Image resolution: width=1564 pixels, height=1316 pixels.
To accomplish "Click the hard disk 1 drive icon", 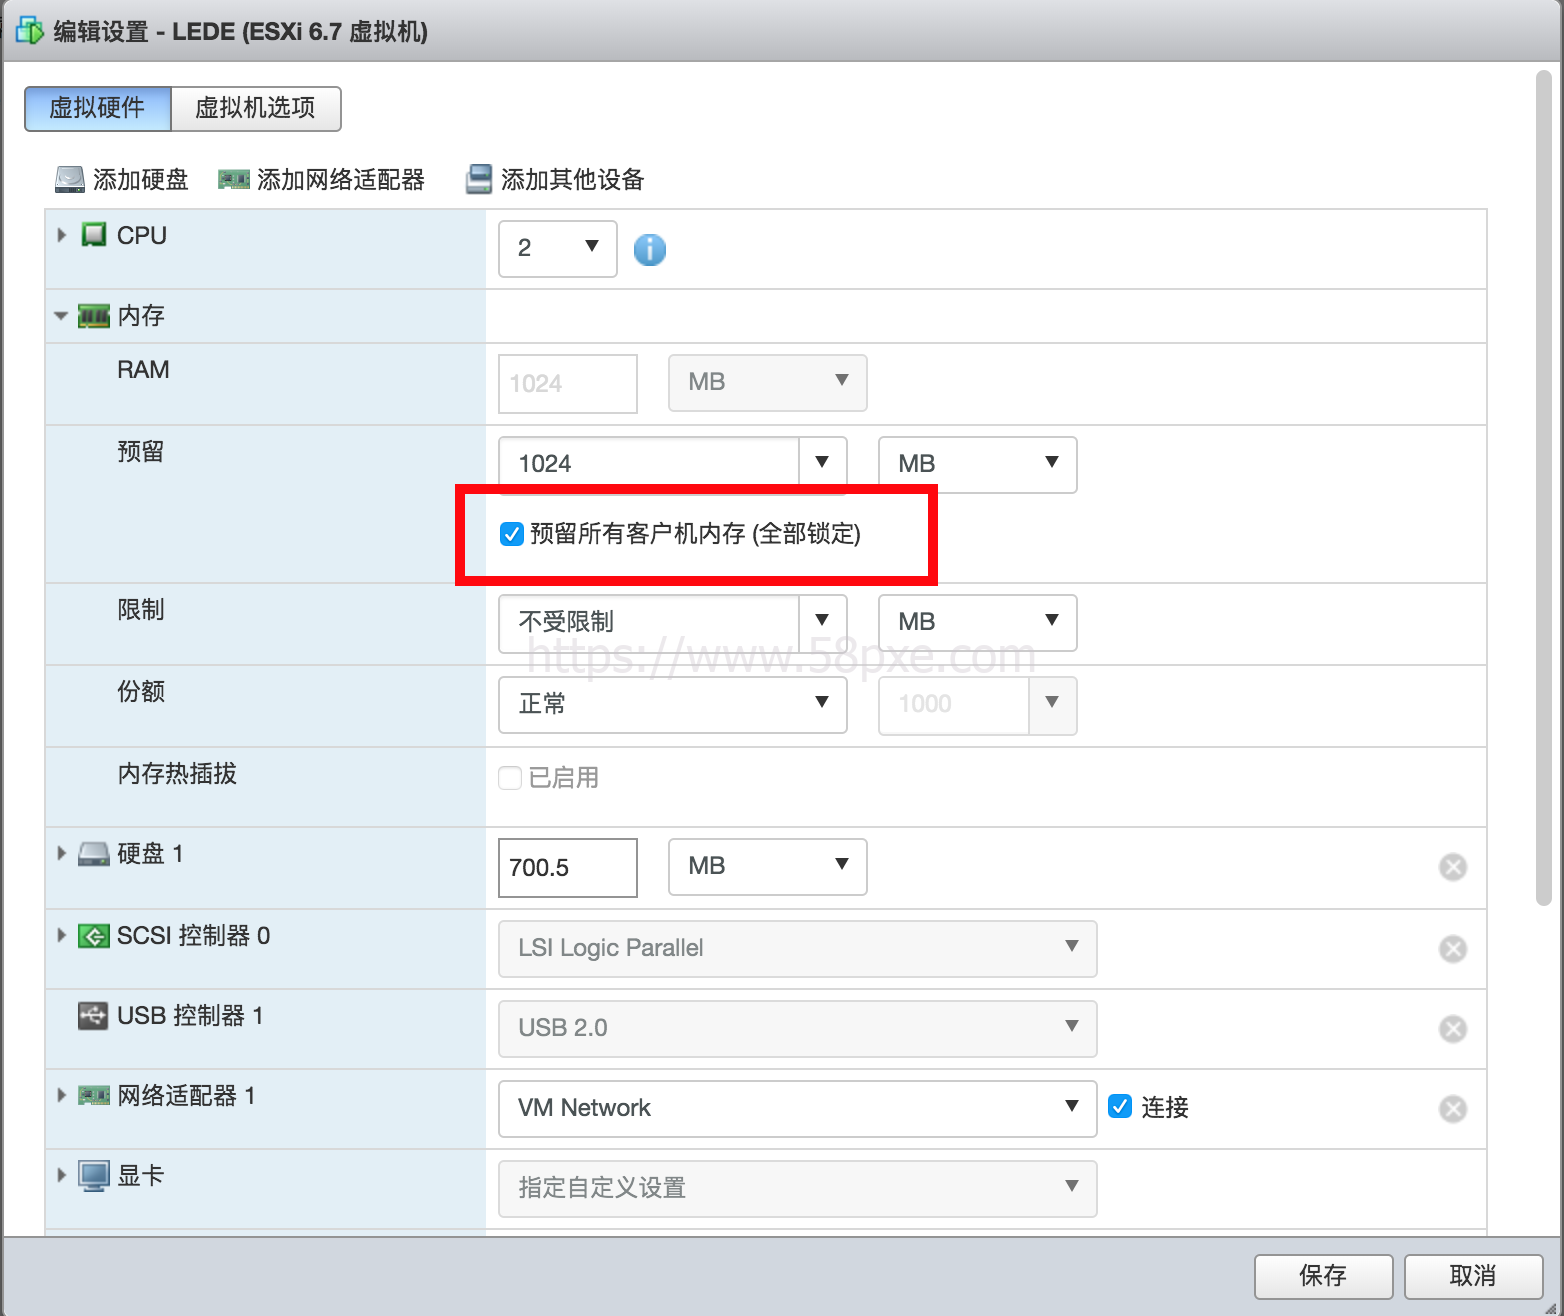I will [x=94, y=854].
